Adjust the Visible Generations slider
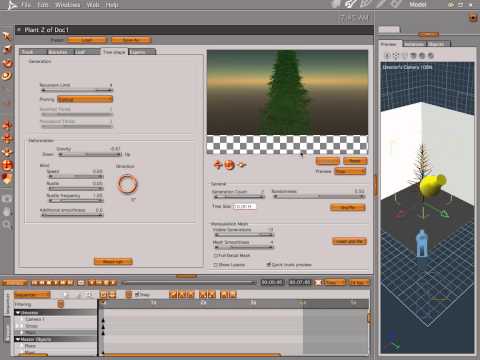This screenshot has height=360, width=480. (x=244, y=235)
